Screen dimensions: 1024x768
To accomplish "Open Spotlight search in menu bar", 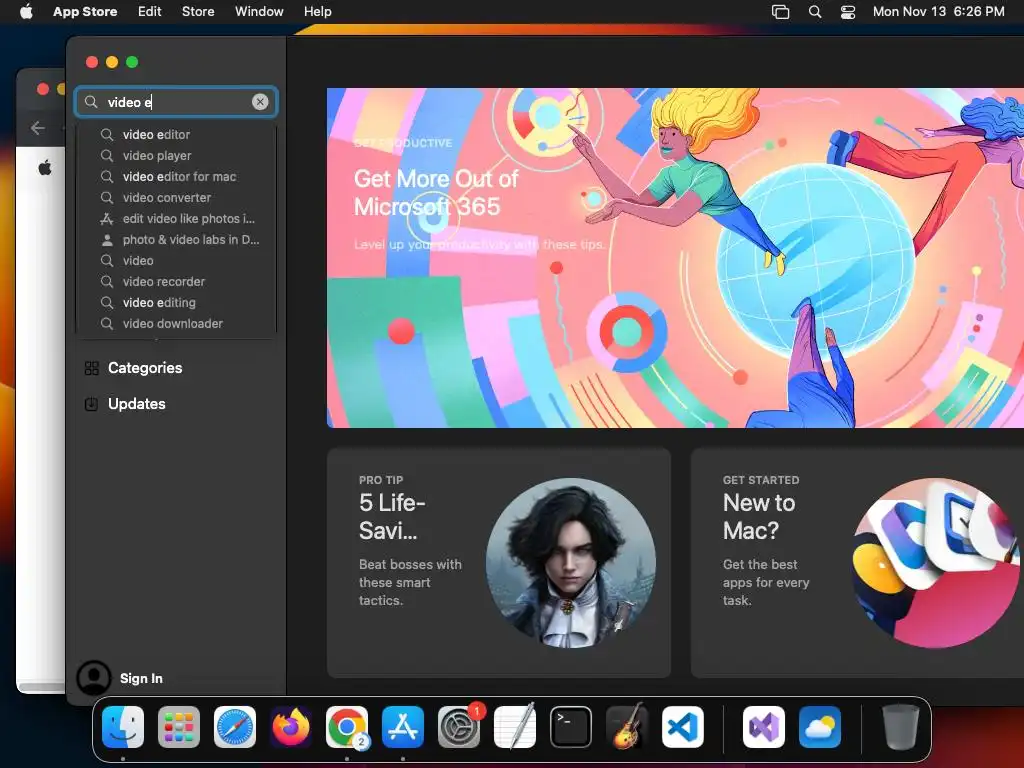I will click(x=815, y=12).
